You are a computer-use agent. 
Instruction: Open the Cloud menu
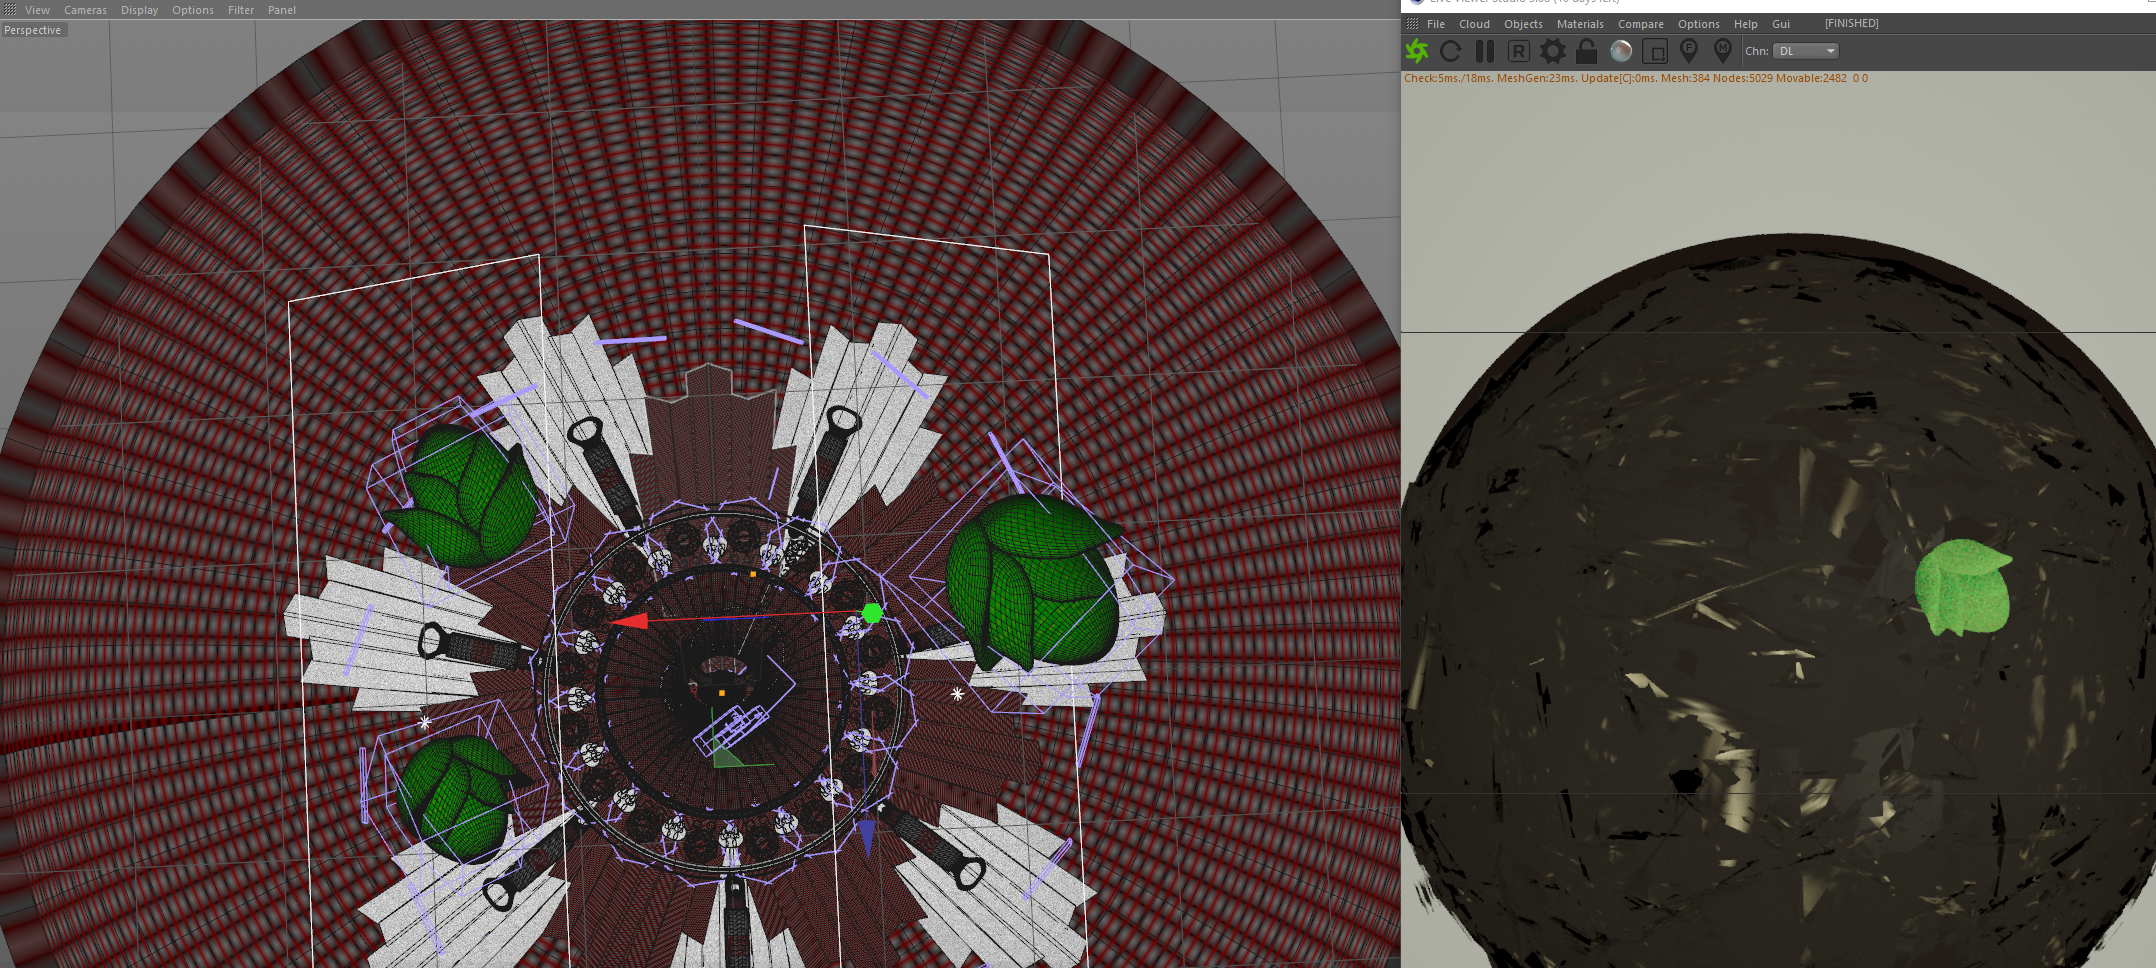pyautogui.click(x=1474, y=24)
